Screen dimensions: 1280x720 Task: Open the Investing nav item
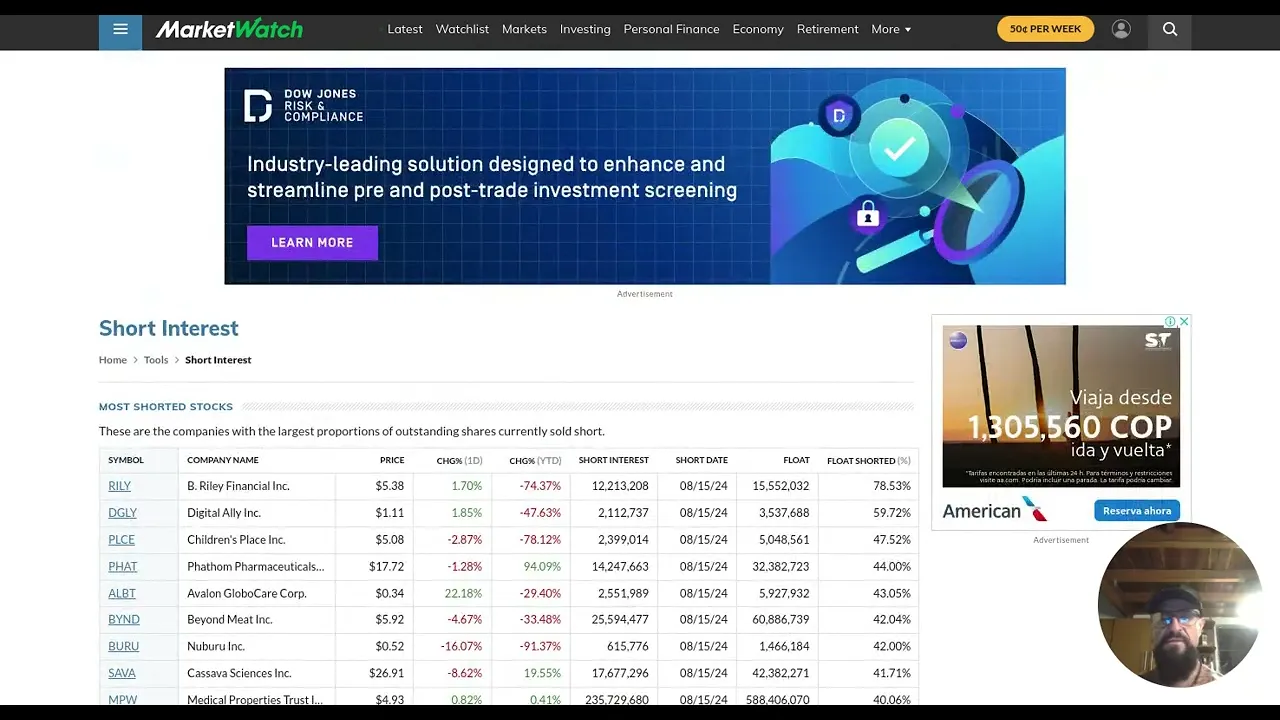point(585,29)
